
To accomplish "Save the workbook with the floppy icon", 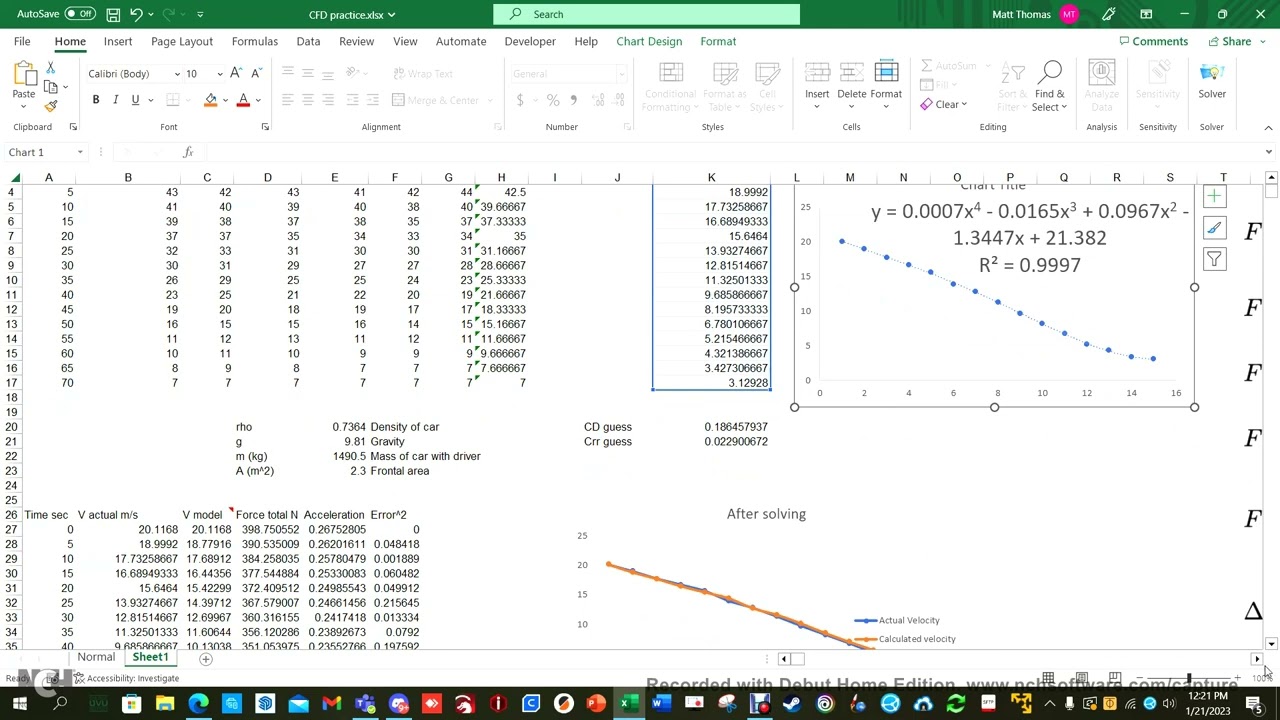I will coord(113,14).
